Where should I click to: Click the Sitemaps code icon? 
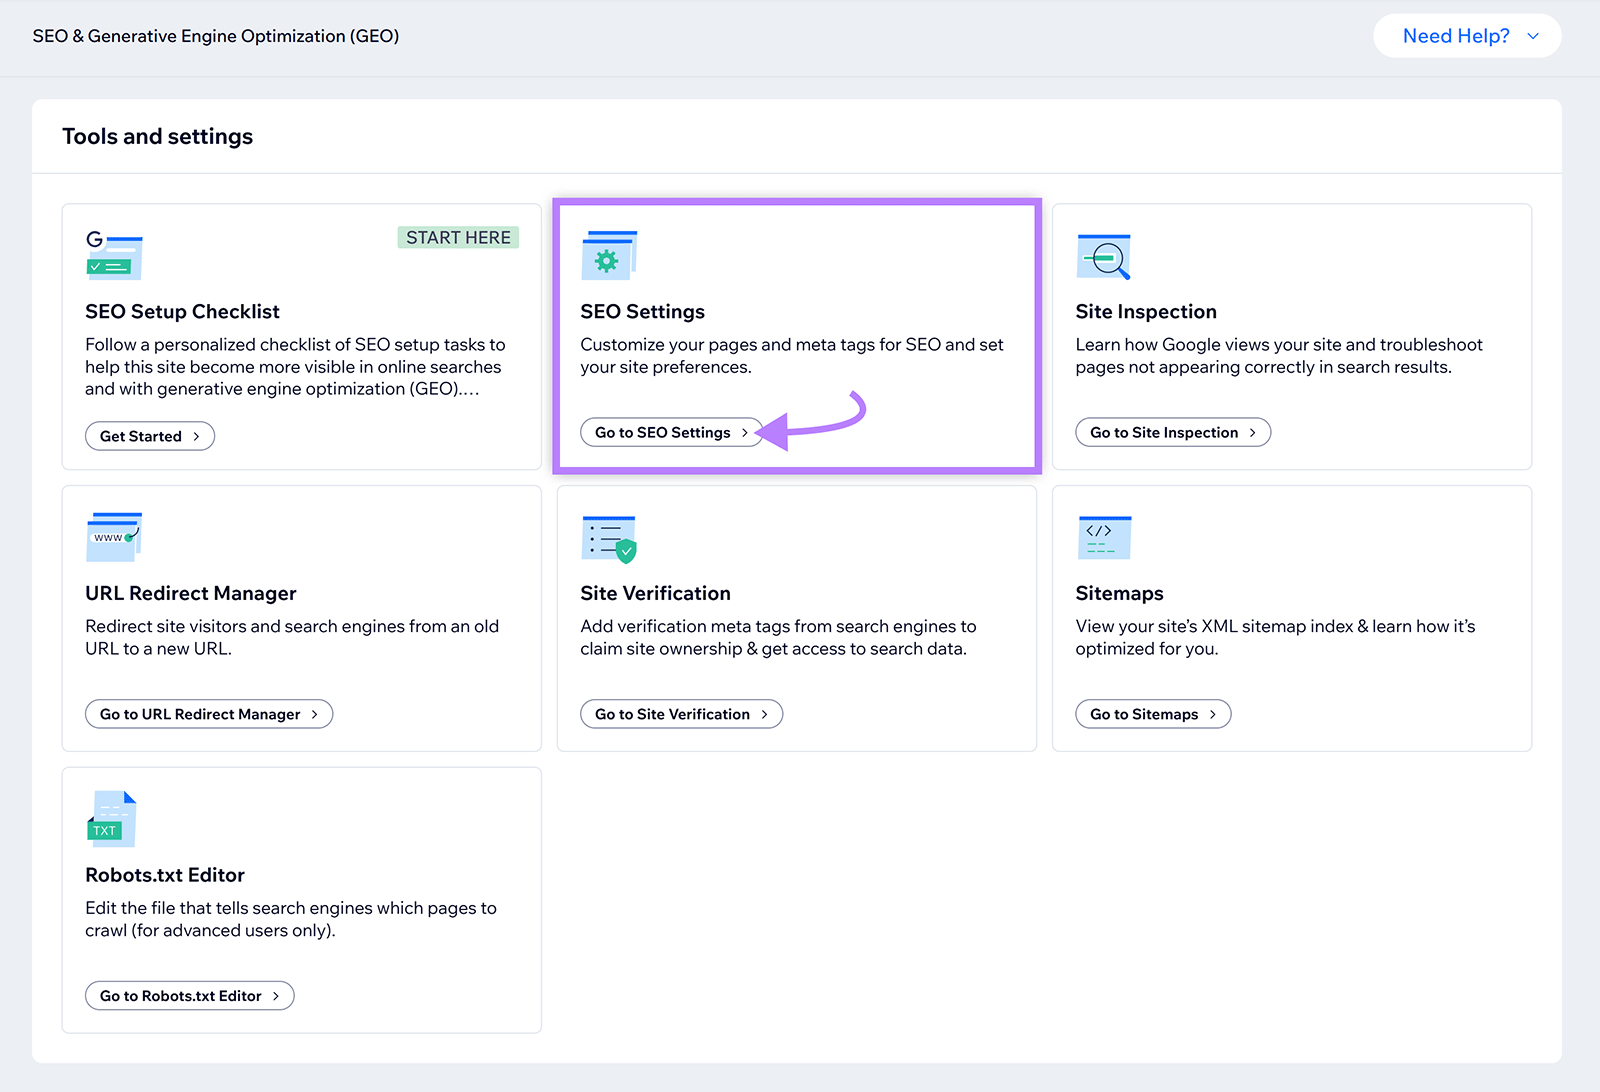[1103, 537]
